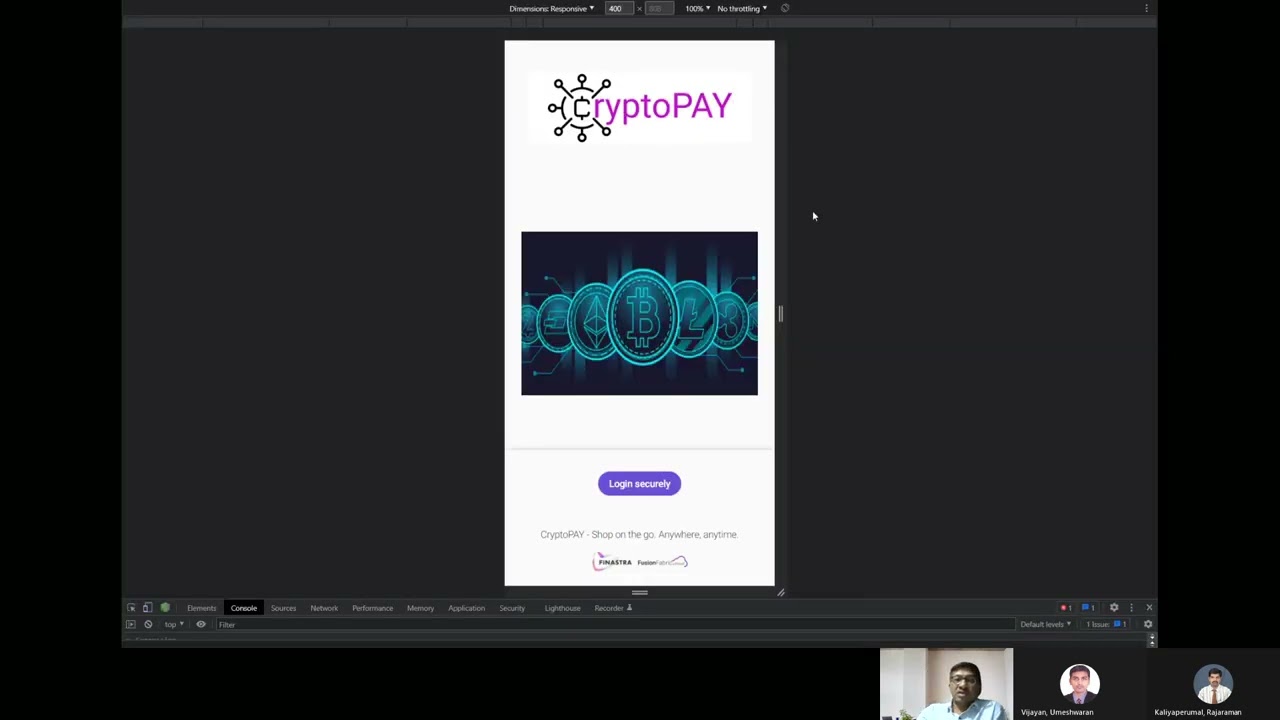Viewport: 1280px width, 720px height.
Task: Select participant Vijayan, Umeshwaran avatar
Action: [x=1079, y=684]
